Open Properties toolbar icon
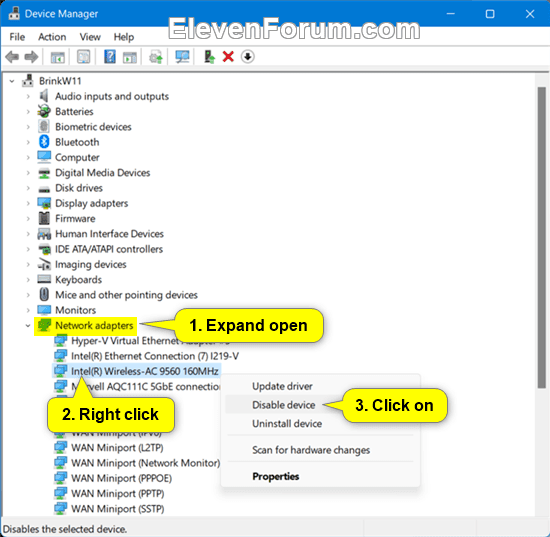 83,56
